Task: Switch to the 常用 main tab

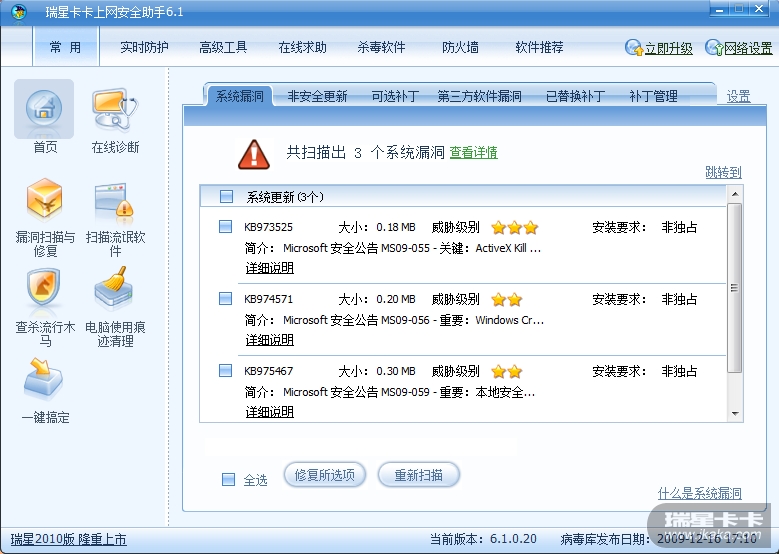Action: click(x=66, y=47)
